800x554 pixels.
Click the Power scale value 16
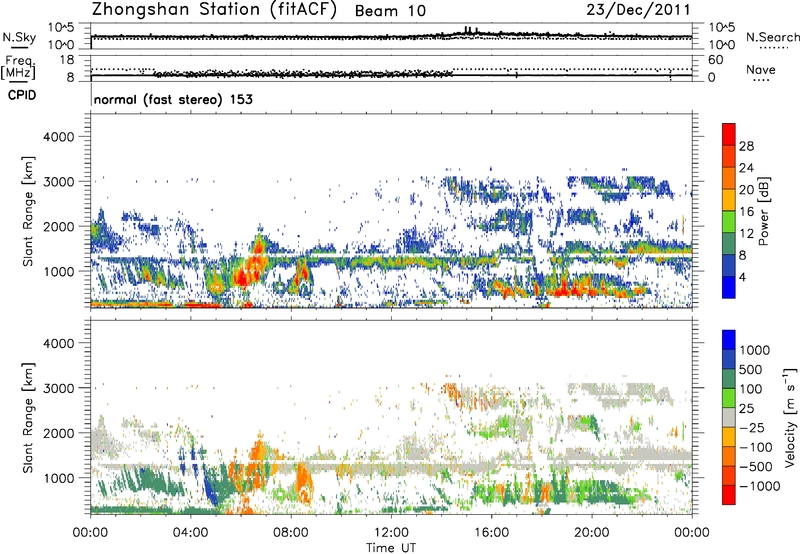746,212
